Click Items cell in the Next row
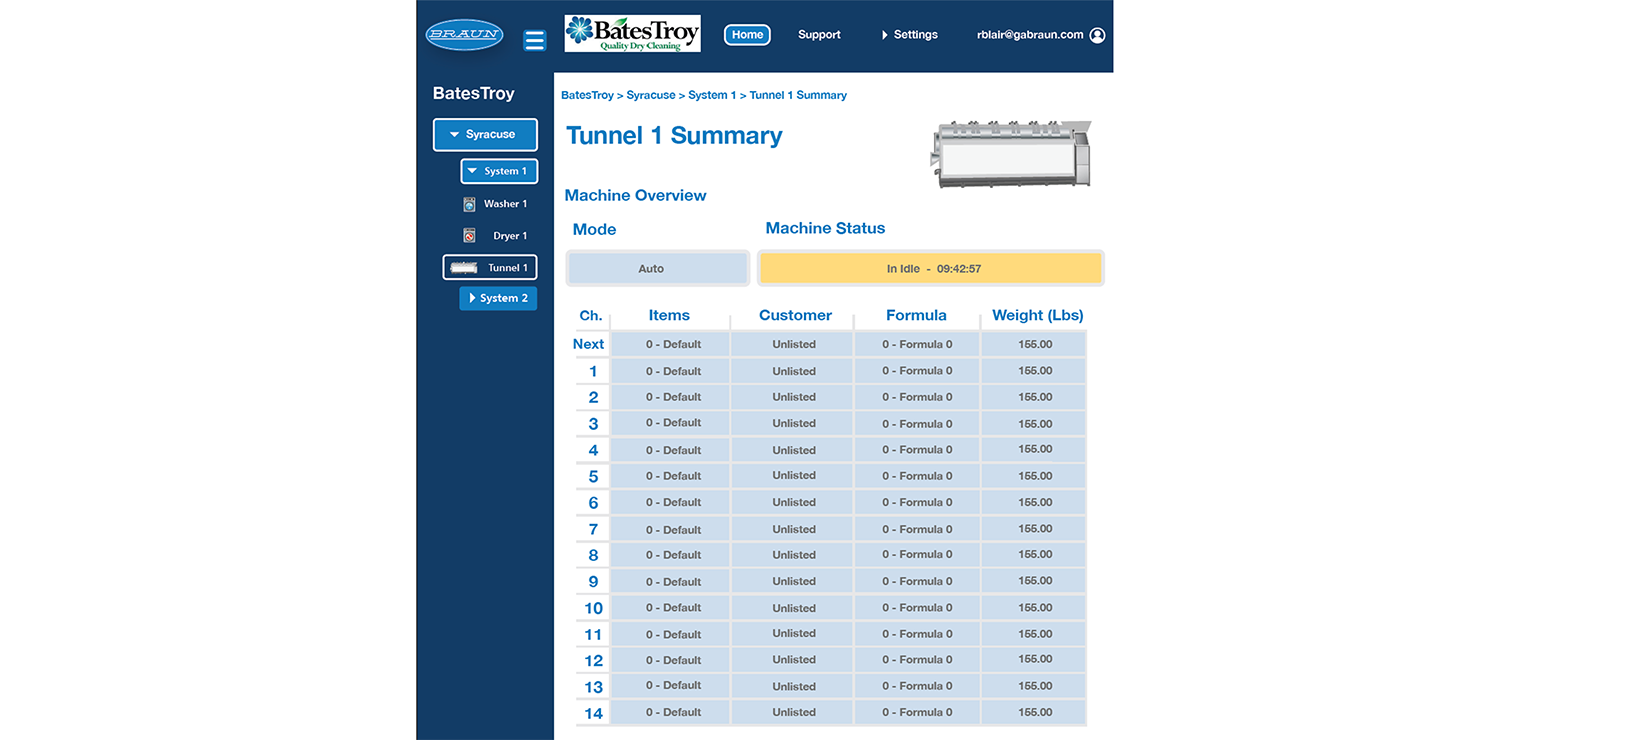The width and height of the screenshot is (1629, 740). [x=671, y=344]
